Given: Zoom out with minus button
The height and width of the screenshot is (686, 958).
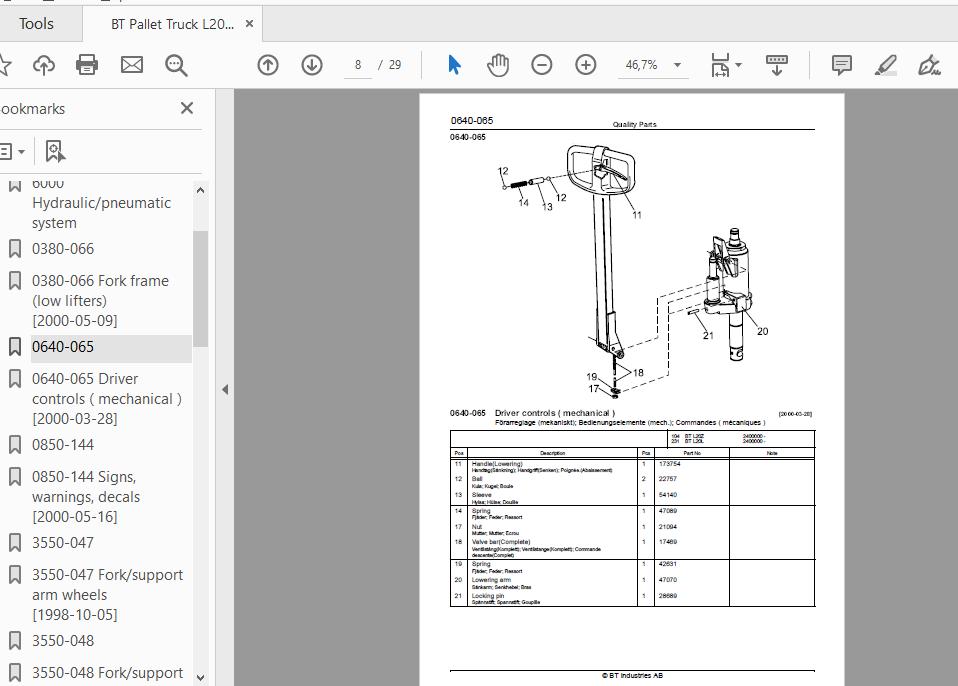Looking at the screenshot, I should tap(541, 65).
